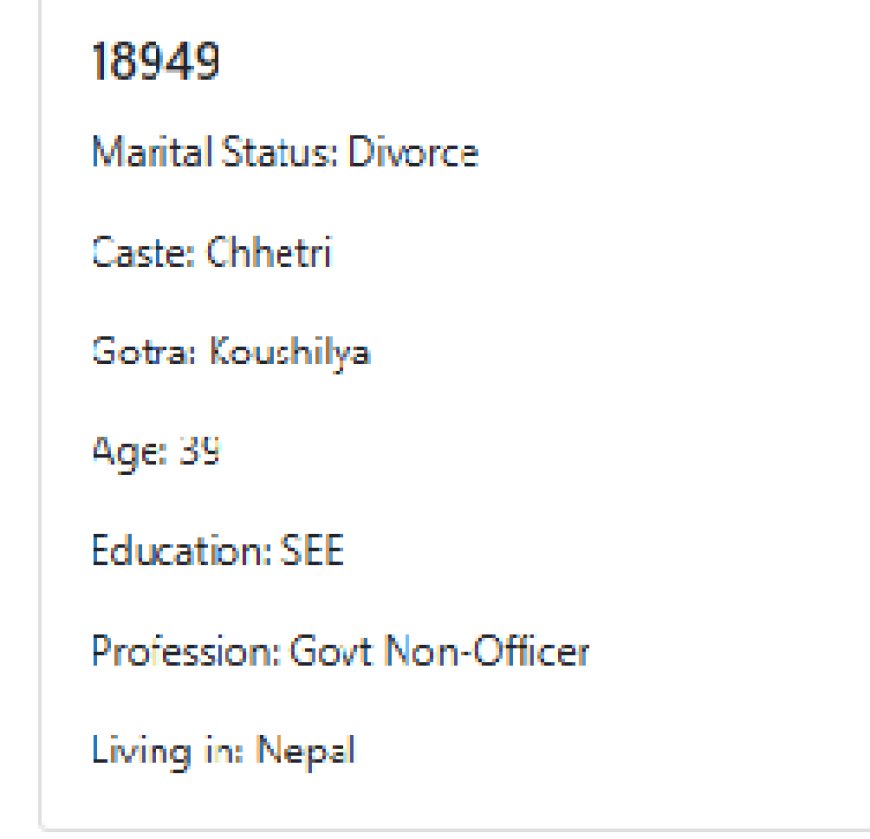Viewport: 870px width, 839px height.
Task: Select the Chhetri caste value
Action: [269, 252]
